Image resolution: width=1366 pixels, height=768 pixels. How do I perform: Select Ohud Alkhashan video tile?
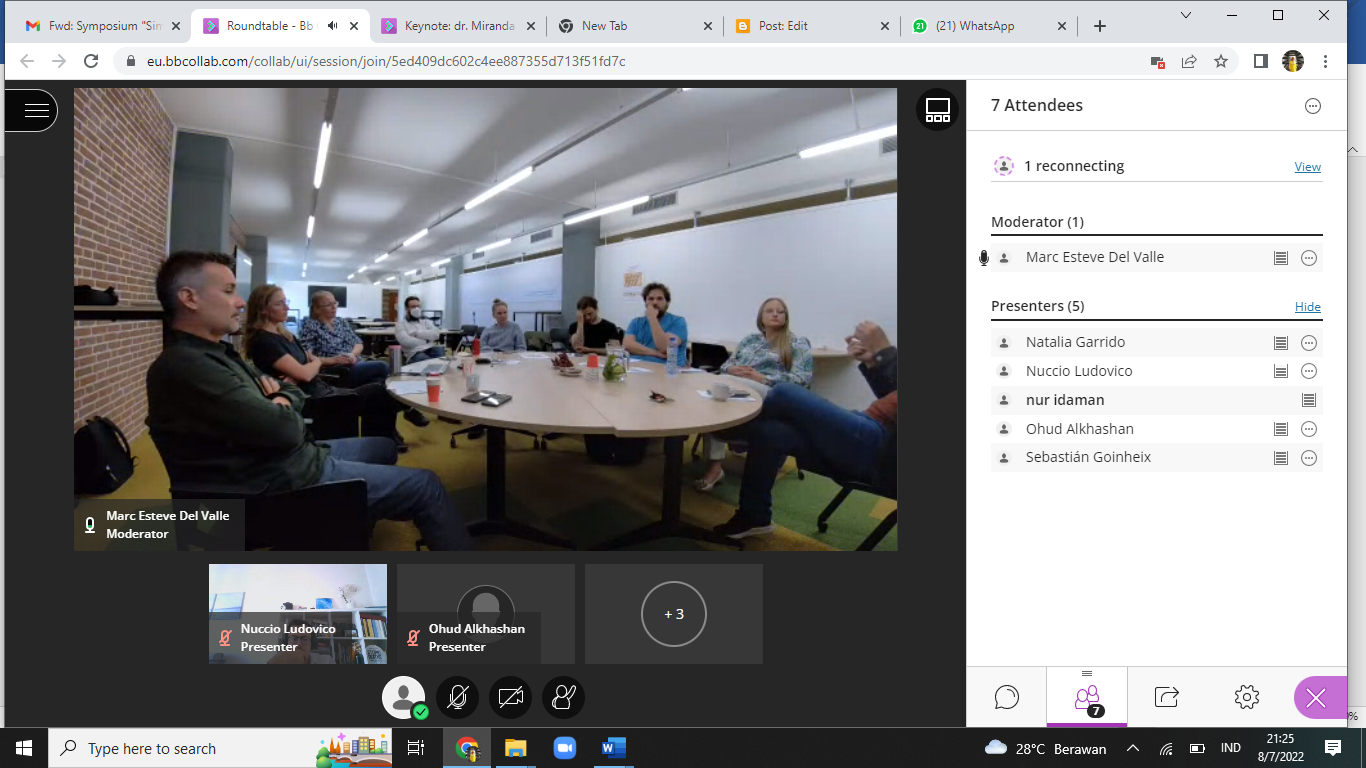486,614
